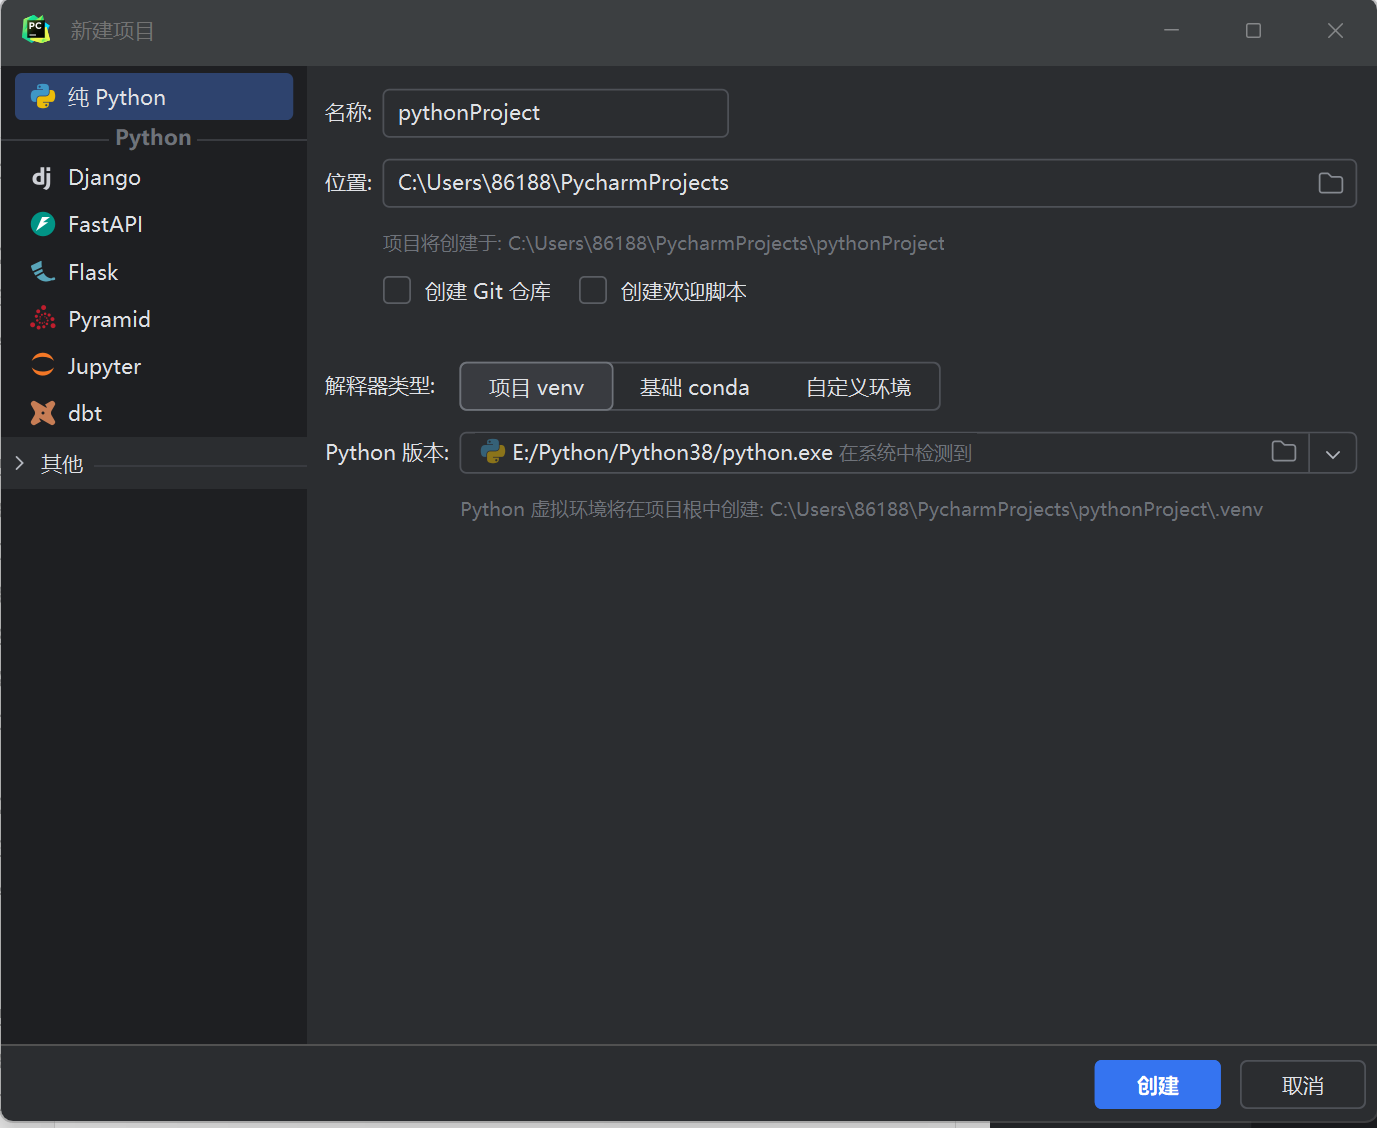Click the PyCharm logo in title bar

click(36, 30)
